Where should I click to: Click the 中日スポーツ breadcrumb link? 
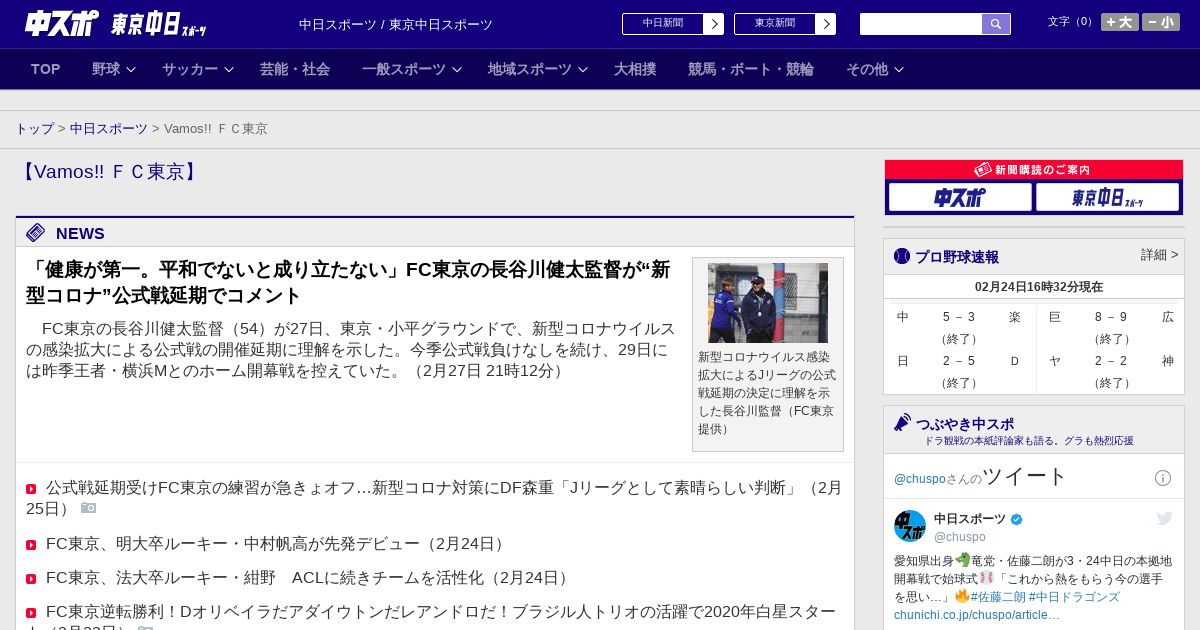click(x=108, y=129)
